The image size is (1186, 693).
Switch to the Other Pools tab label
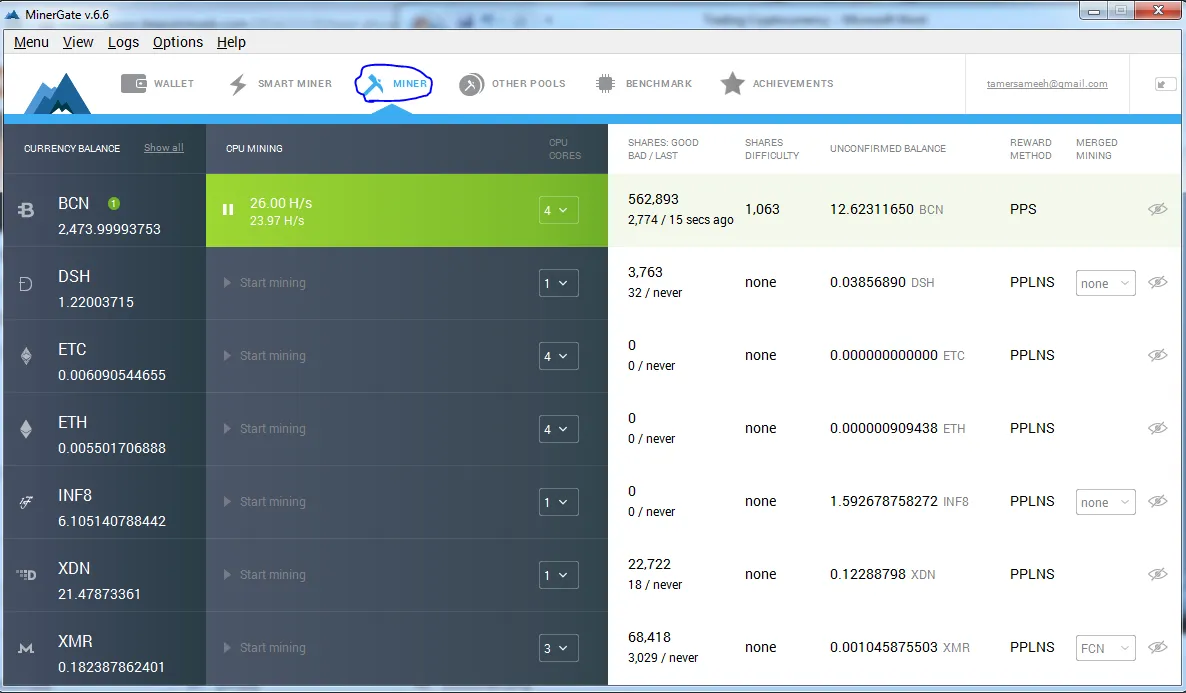click(x=529, y=84)
